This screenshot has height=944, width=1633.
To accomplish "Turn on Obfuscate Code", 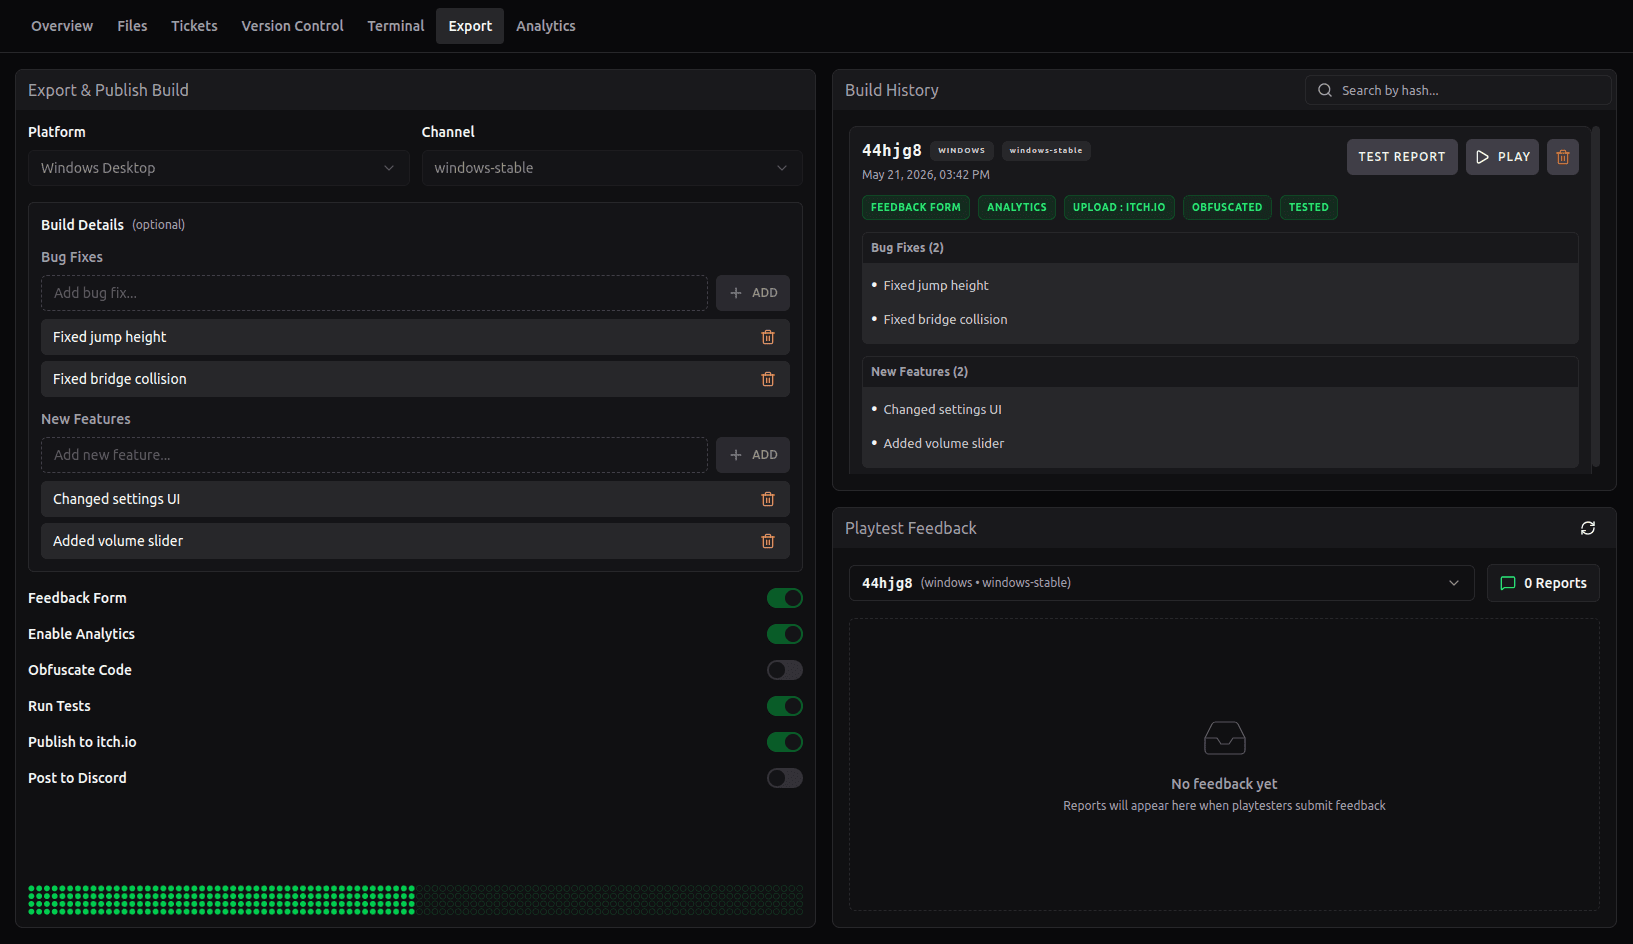I will click(785, 670).
